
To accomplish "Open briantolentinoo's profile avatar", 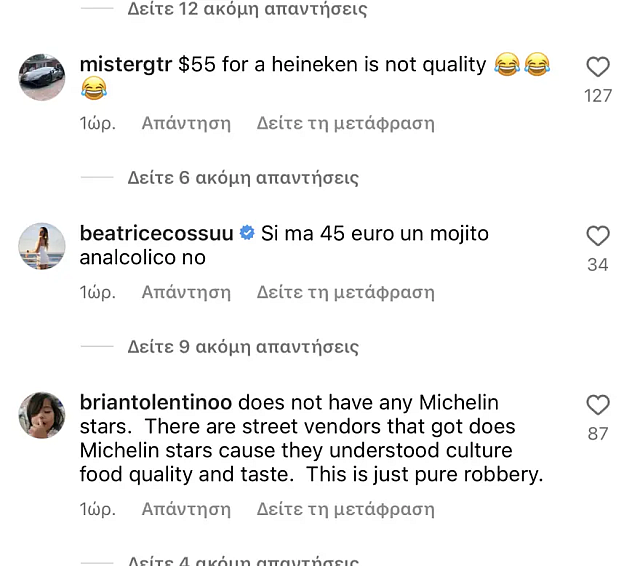I will pyautogui.click(x=42, y=413).
